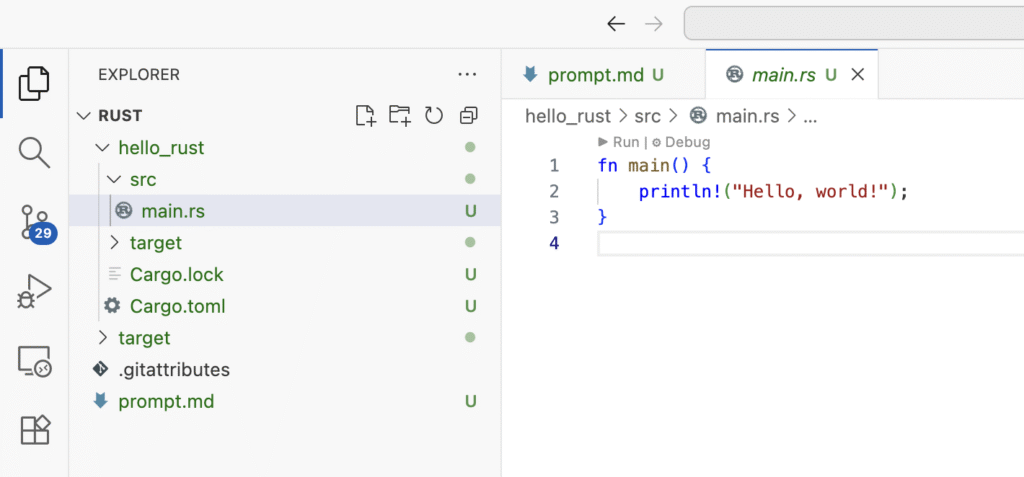Open the Explorer view in activity bar

[x=34, y=83]
